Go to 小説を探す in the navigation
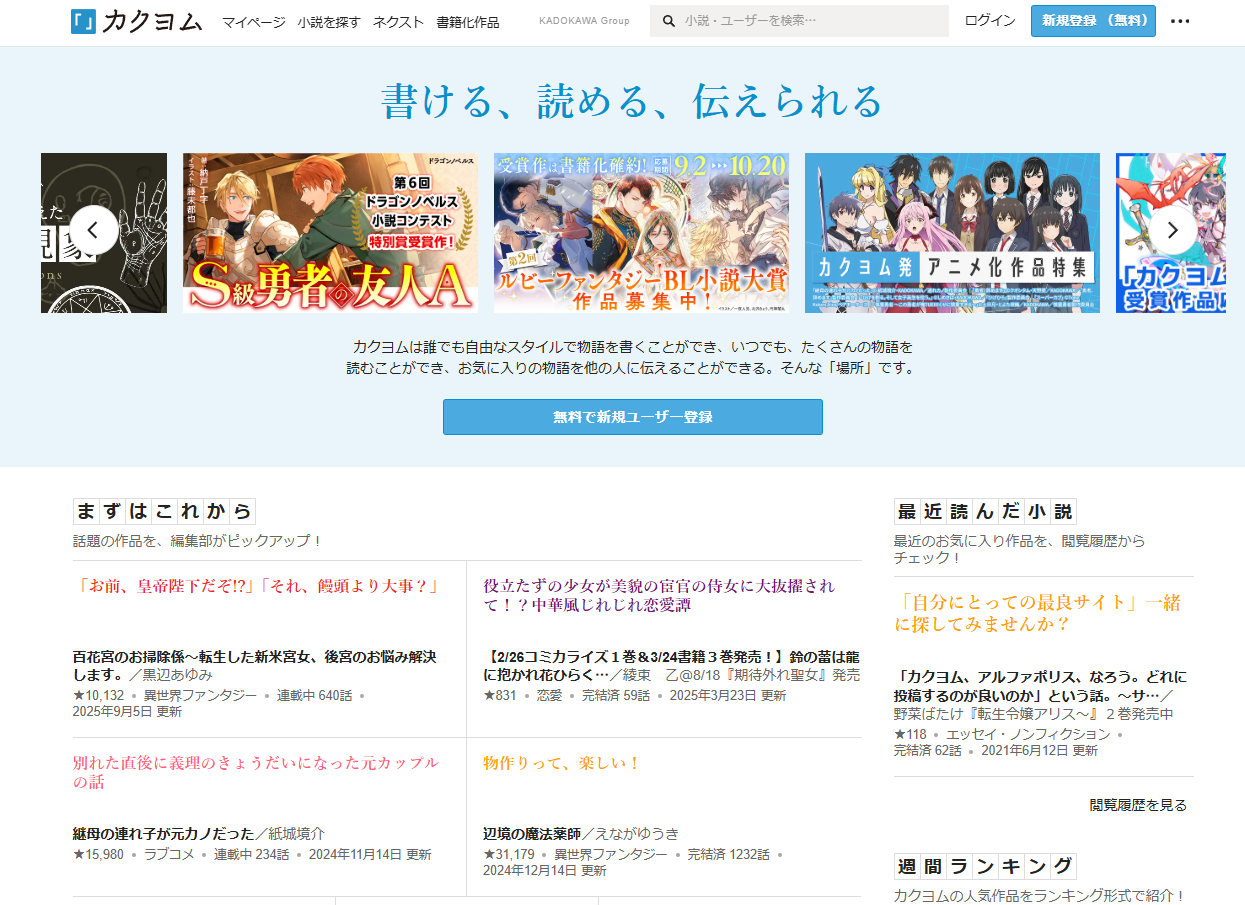Image resolution: width=1245 pixels, height=905 pixels. pos(329,22)
